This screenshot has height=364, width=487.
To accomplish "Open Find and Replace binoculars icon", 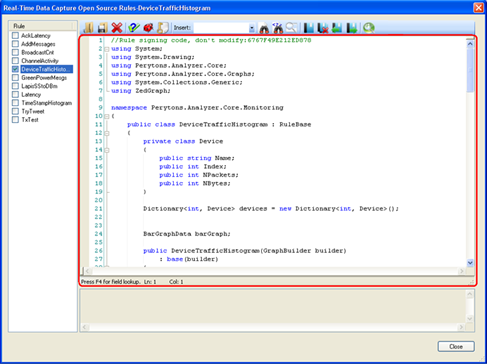I will tap(277, 28).
